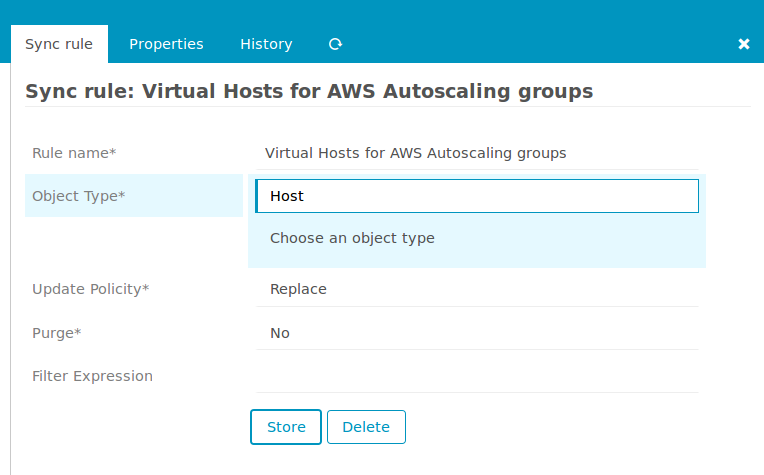This screenshot has width=764, height=475.
Task: Click the Sync rule page heading
Action: click(x=309, y=92)
